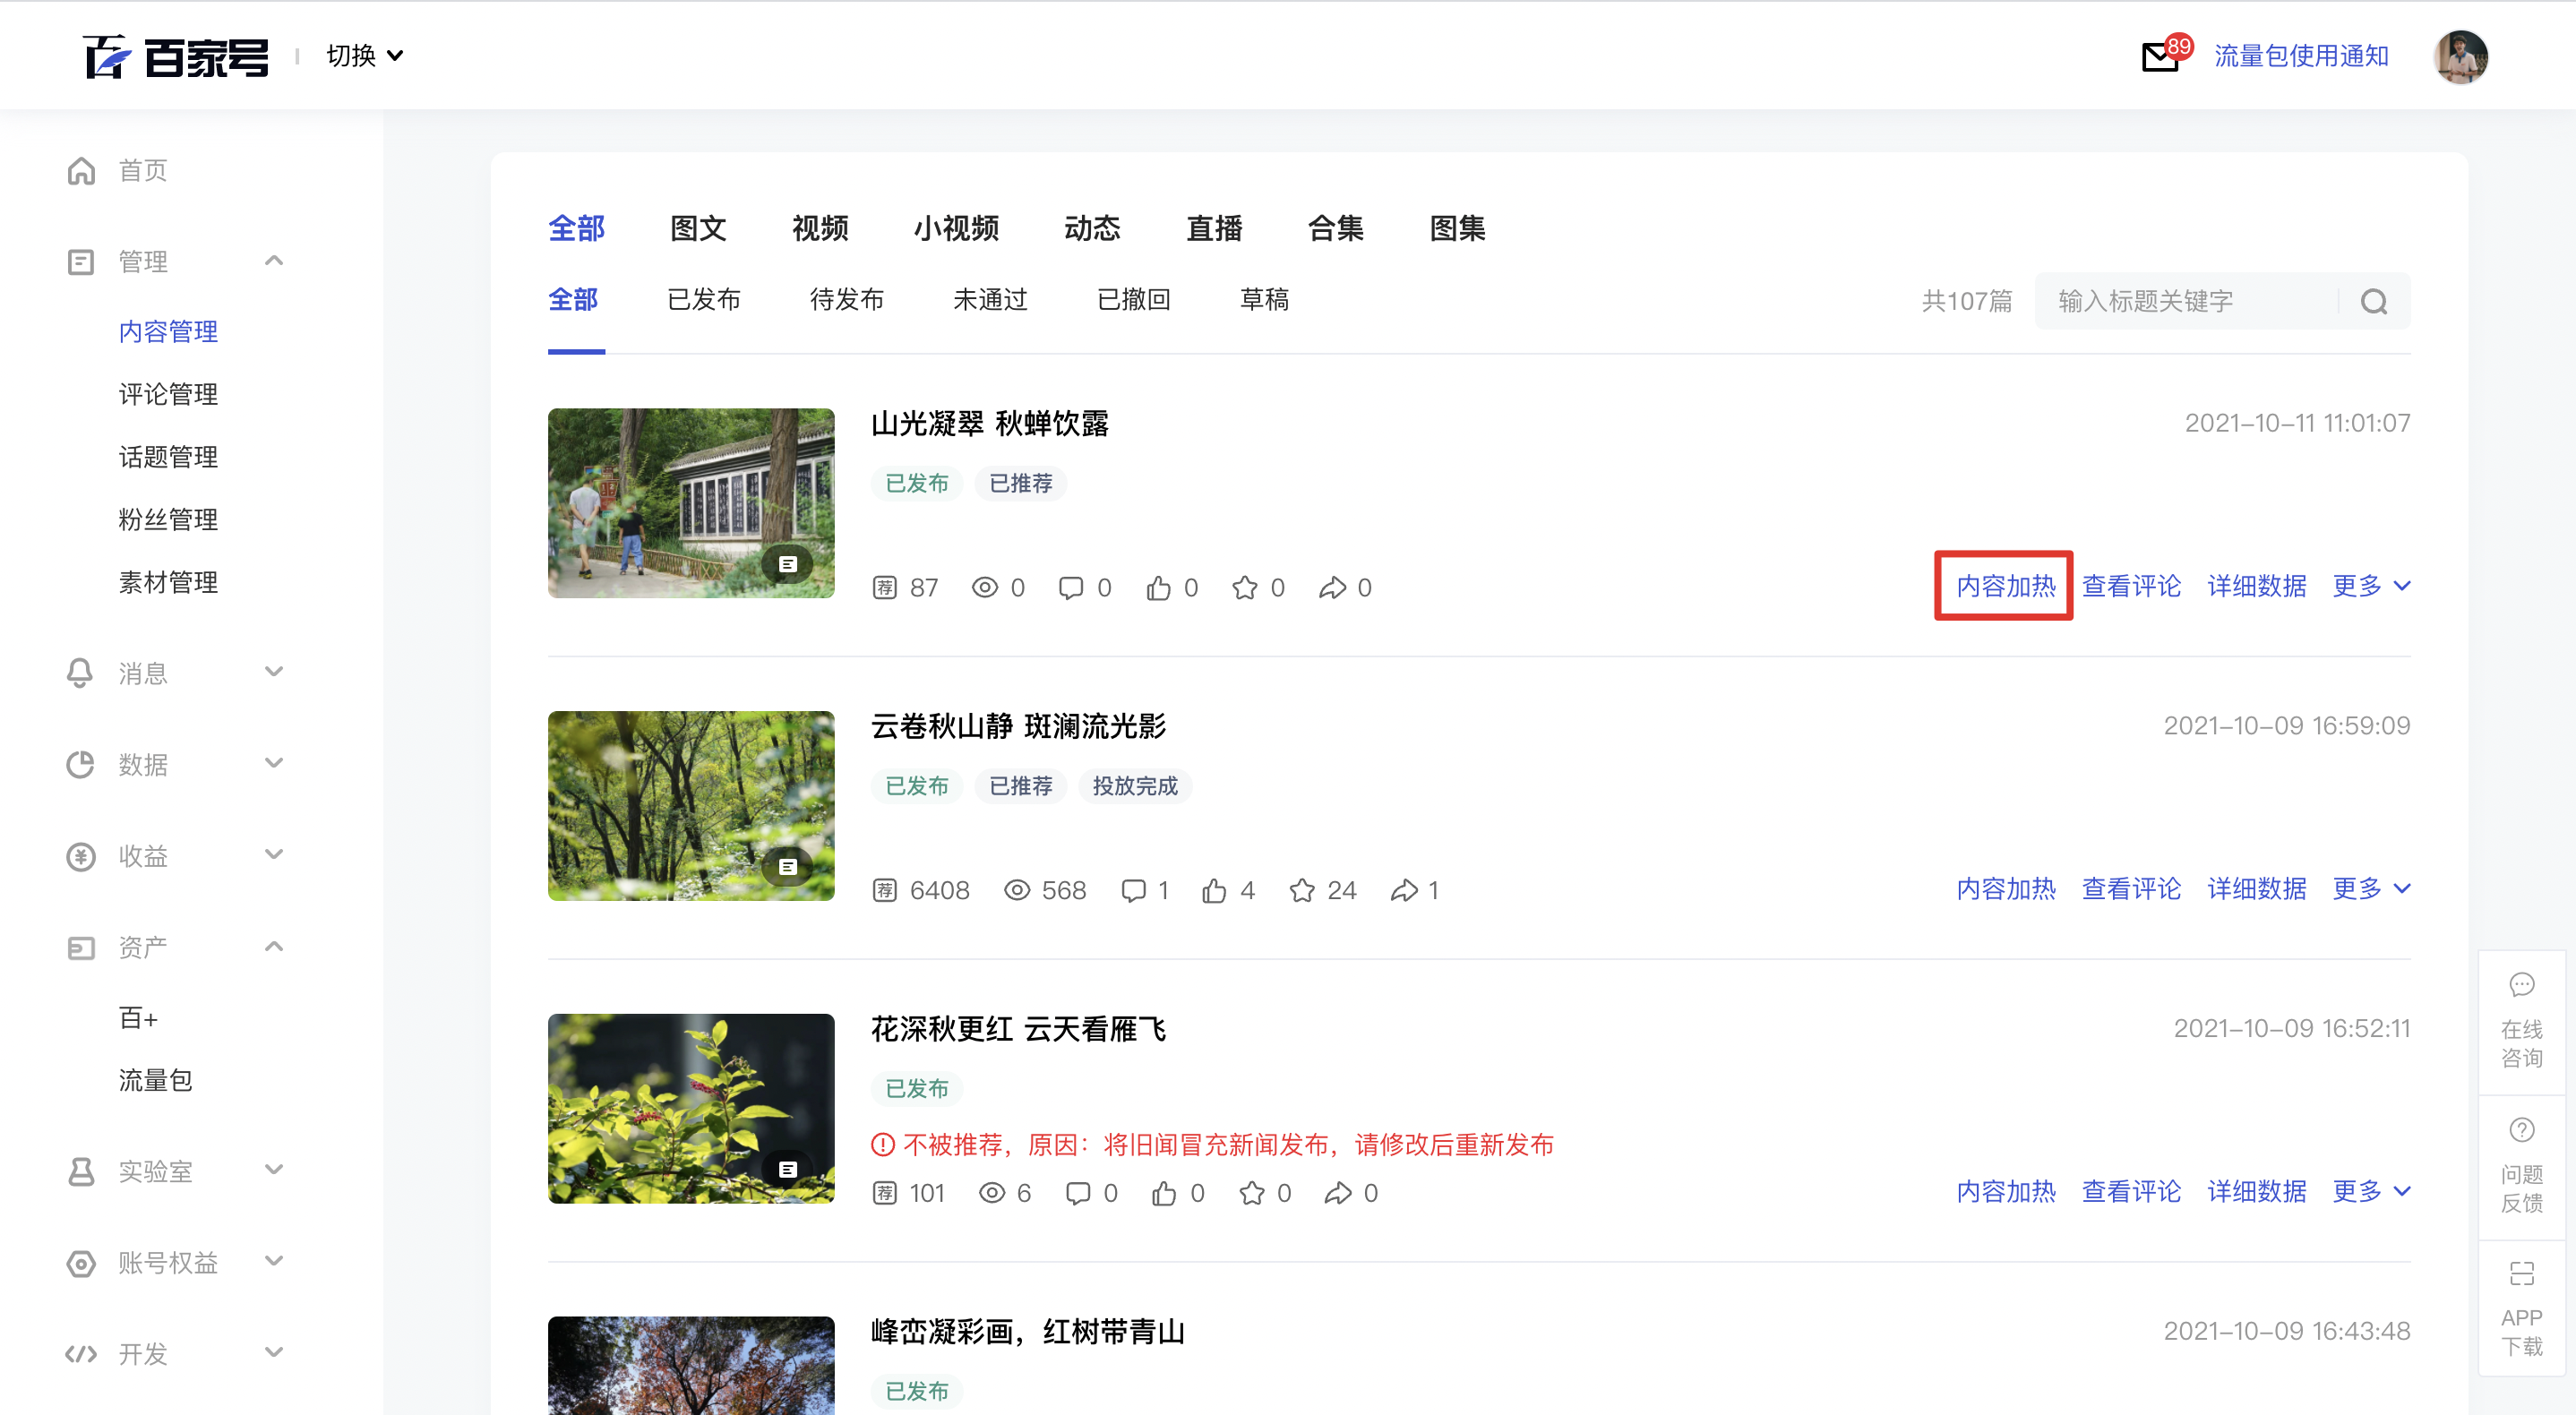Open 评论管理 in the sidebar
Image resolution: width=2576 pixels, height=1415 pixels.
click(168, 395)
